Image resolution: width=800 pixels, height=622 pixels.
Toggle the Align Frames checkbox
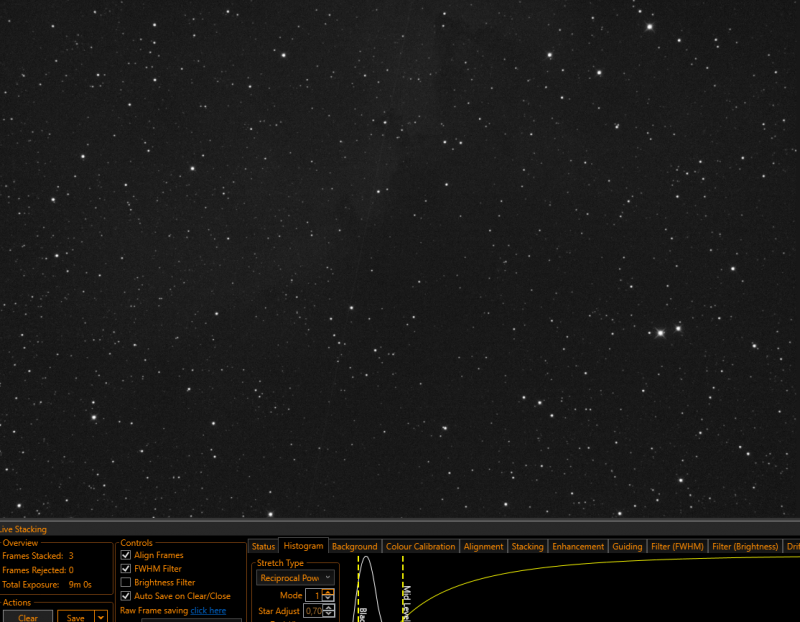pyautogui.click(x=126, y=555)
